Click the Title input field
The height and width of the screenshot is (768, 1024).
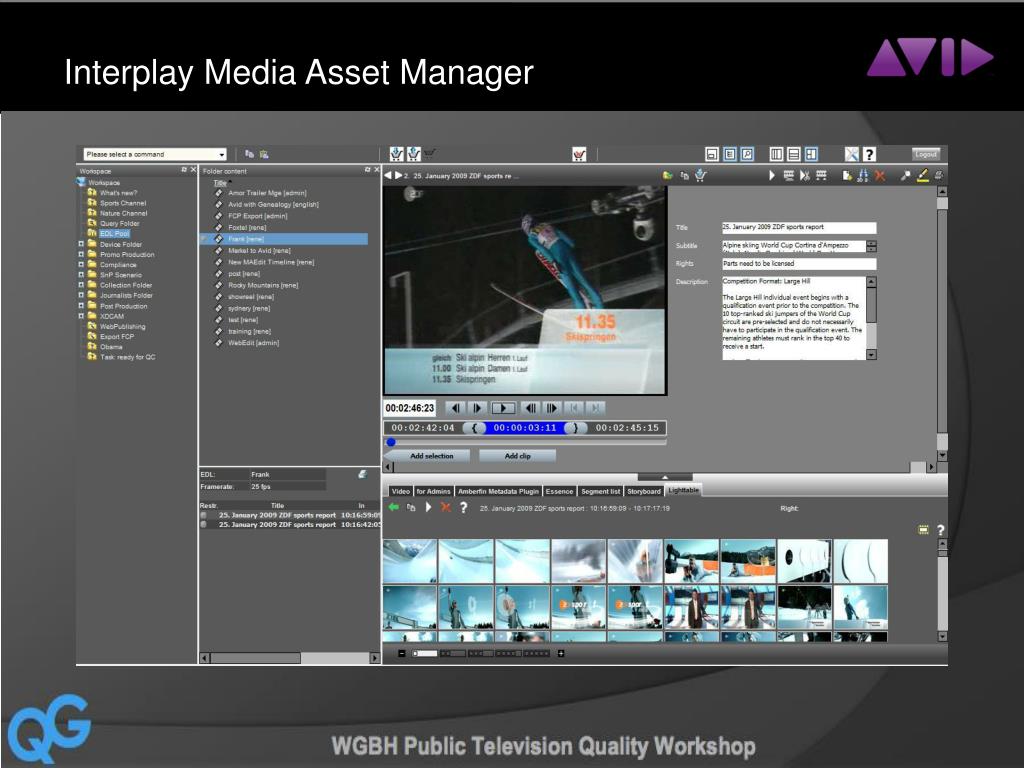coord(799,227)
